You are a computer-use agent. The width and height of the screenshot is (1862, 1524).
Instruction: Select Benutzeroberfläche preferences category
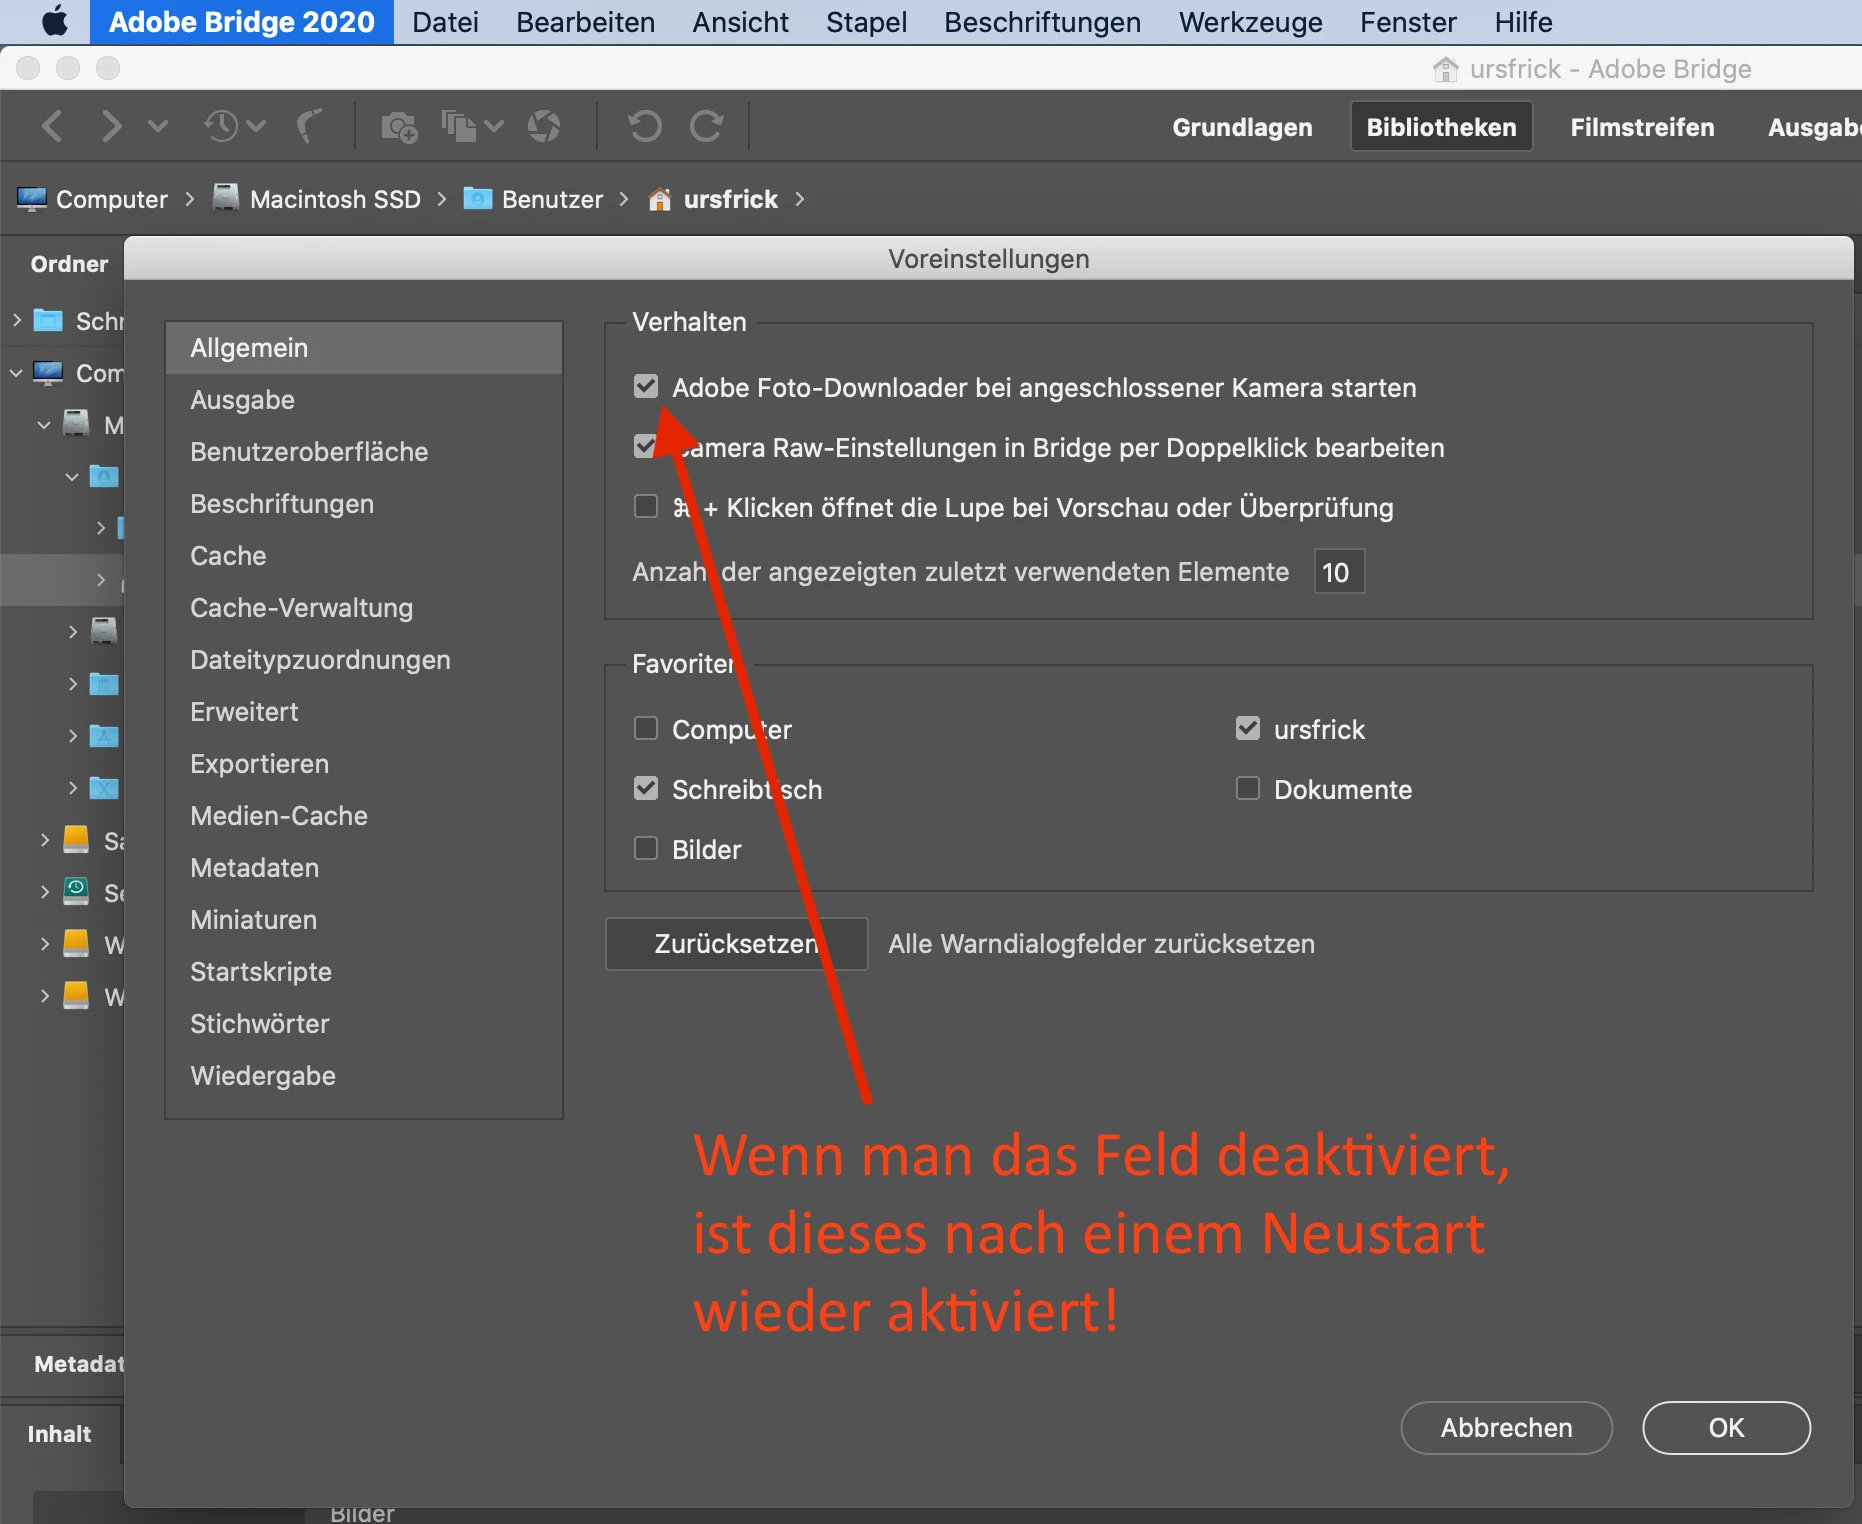coord(364,452)
